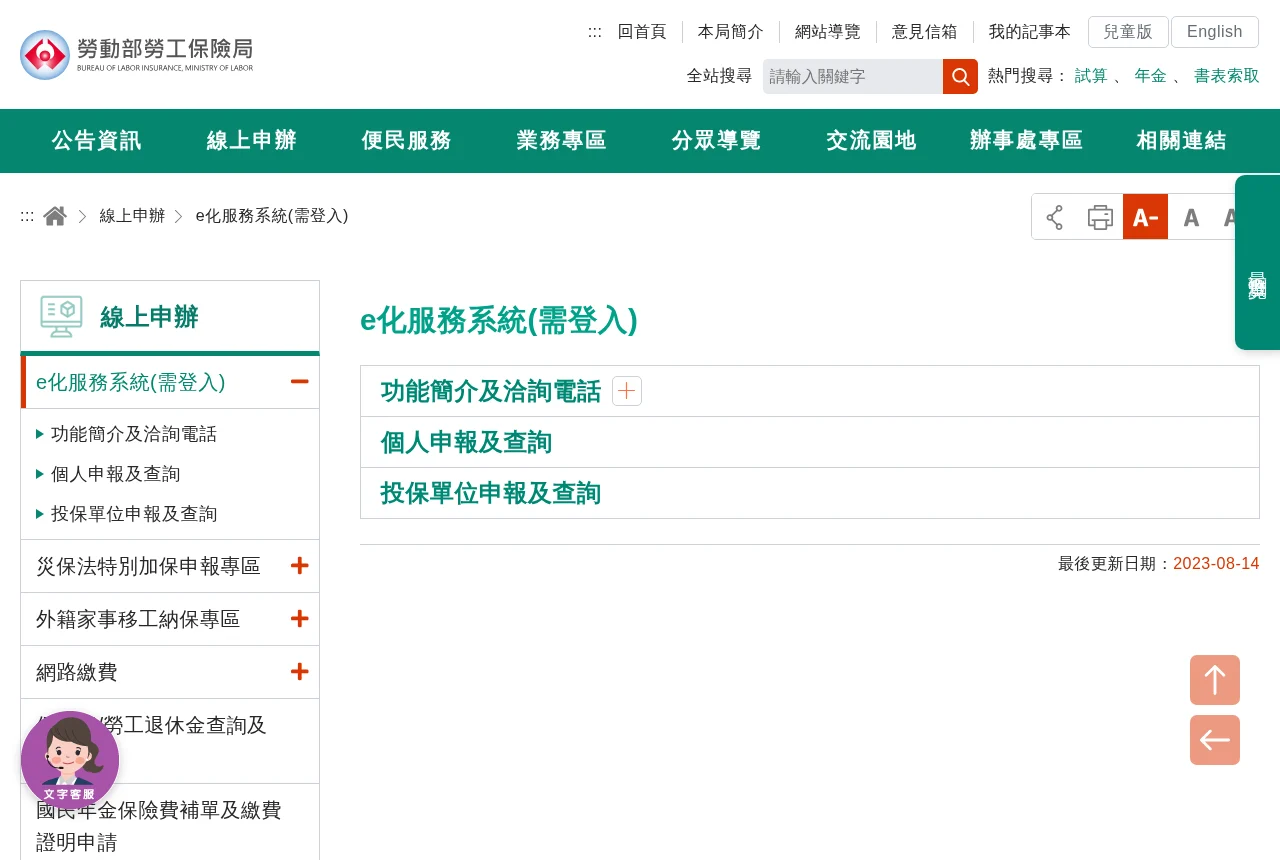Click e化服務系統(需登入) breadcrumb text
1280x860 pixels.
[272, 216]
